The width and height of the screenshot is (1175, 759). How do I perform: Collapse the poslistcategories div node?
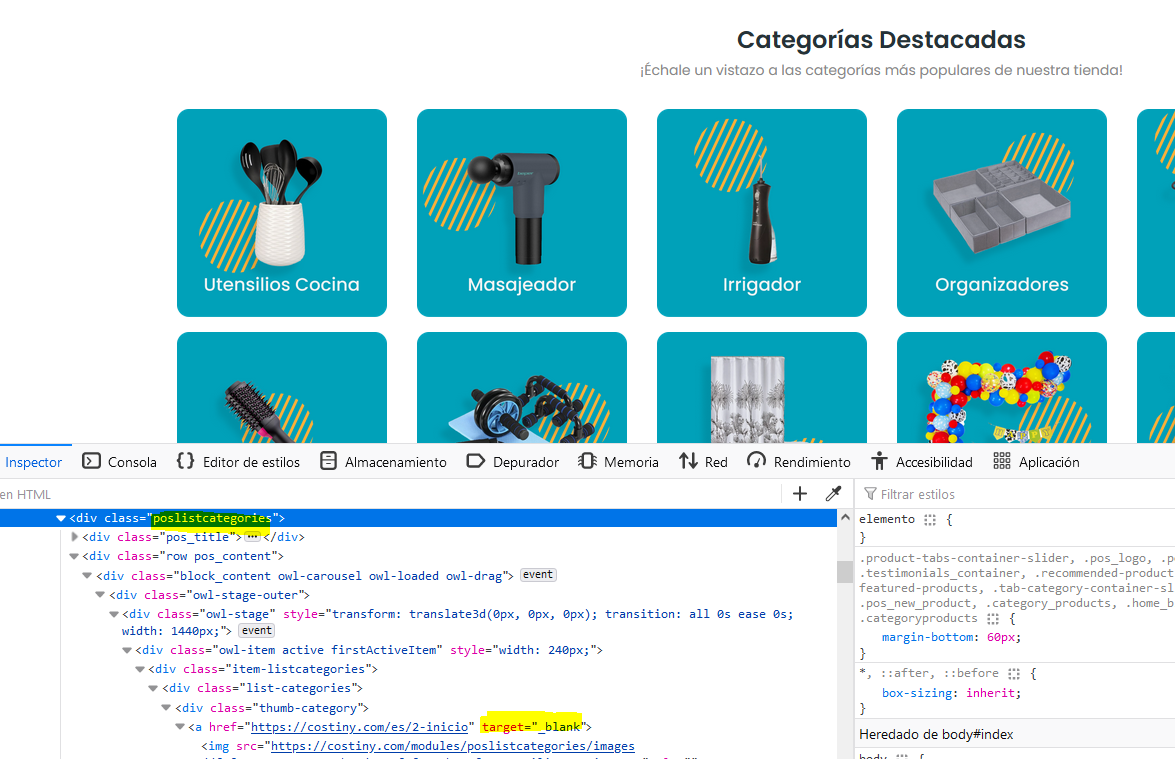61,519
